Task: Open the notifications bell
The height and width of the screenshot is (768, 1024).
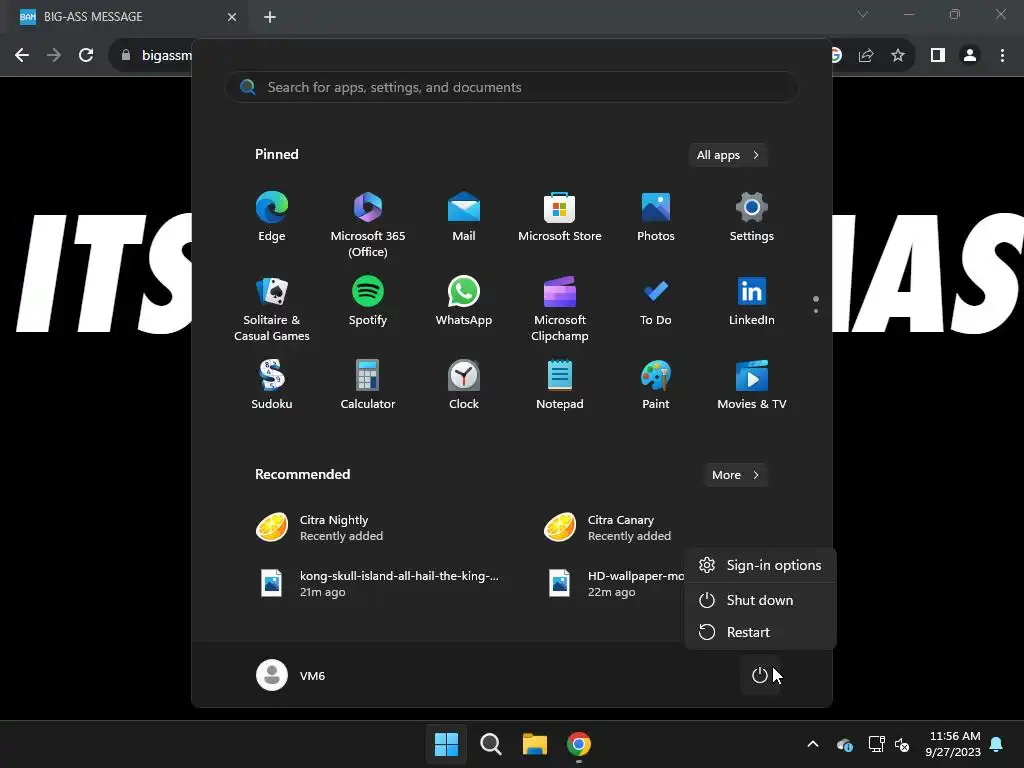Action: [x=997, y=744]
